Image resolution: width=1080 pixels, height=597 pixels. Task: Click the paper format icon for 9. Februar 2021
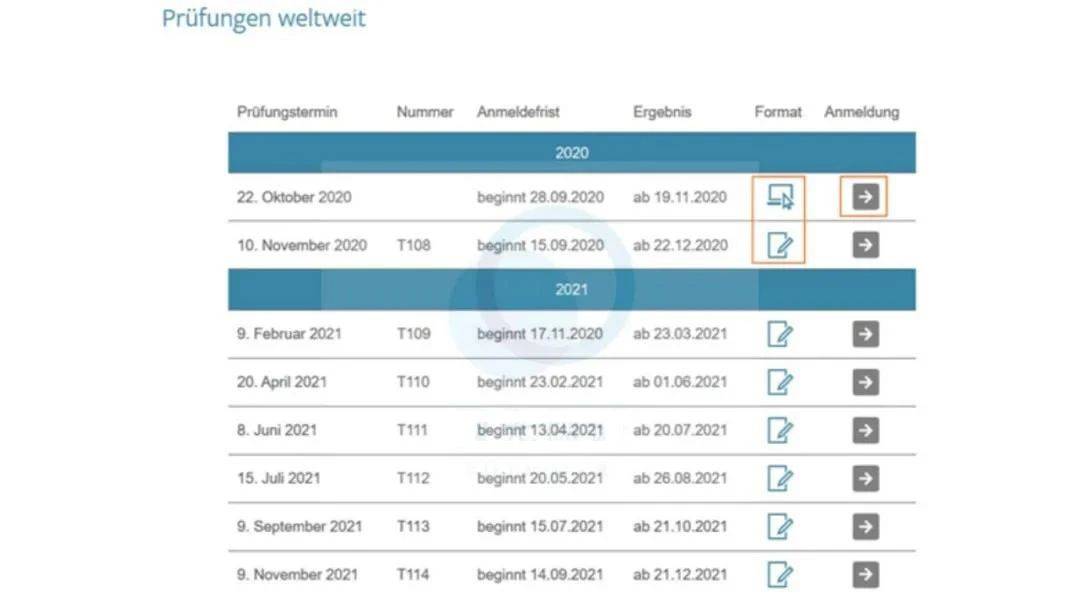coord(779,333)
